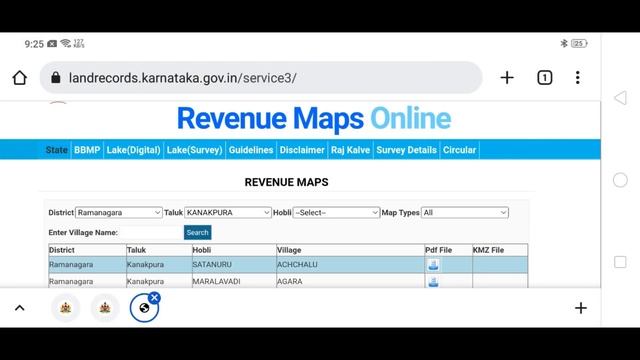Open the browser three-dot menu

click(578, 78)
